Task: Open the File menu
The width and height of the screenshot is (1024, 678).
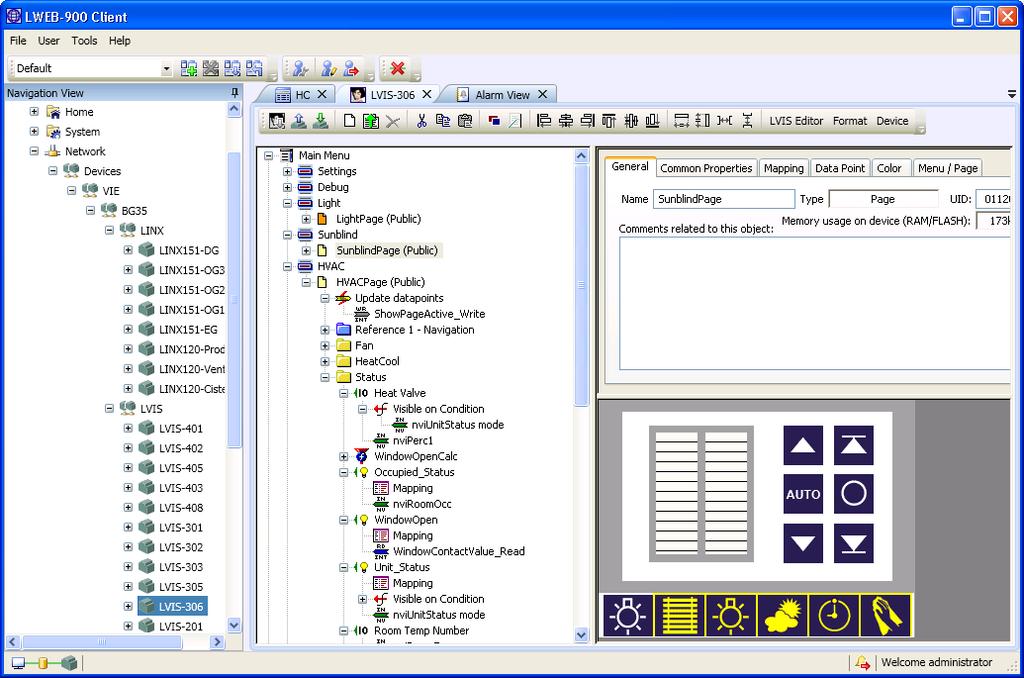Action: pyautogui.click(x=18, y=40)
